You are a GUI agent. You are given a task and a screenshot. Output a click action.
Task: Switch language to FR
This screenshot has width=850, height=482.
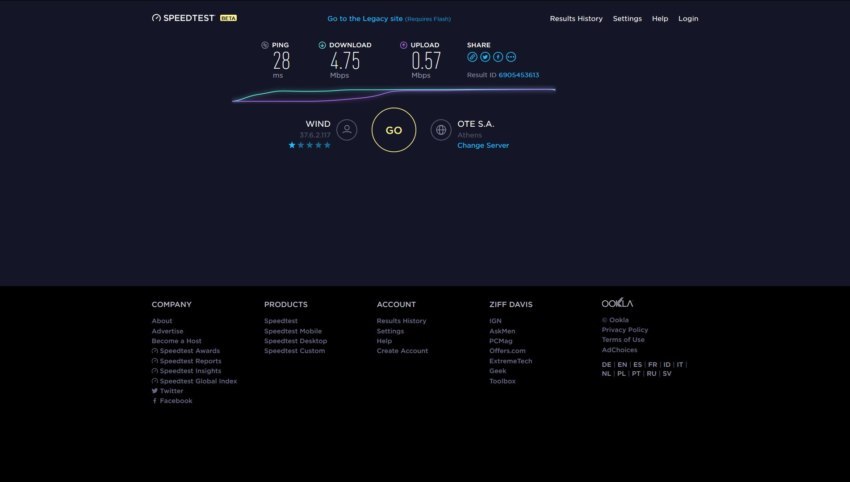click(x=653, y=365)
